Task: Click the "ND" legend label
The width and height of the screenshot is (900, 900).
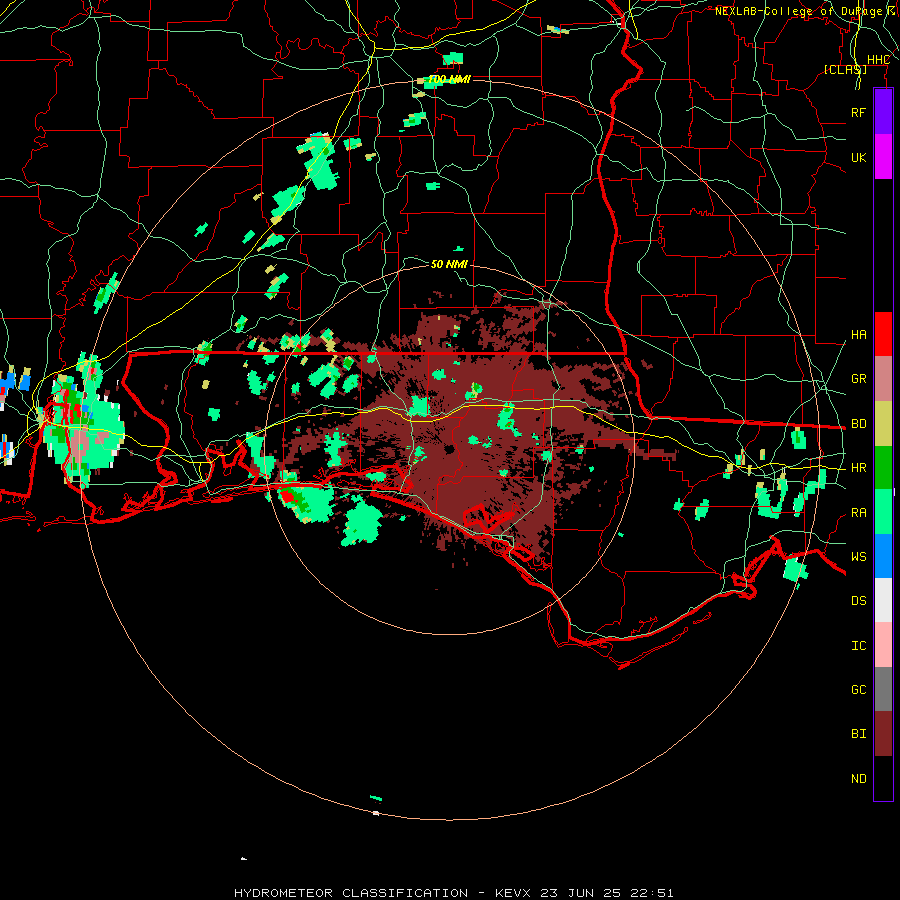Action: pos(859,779)
